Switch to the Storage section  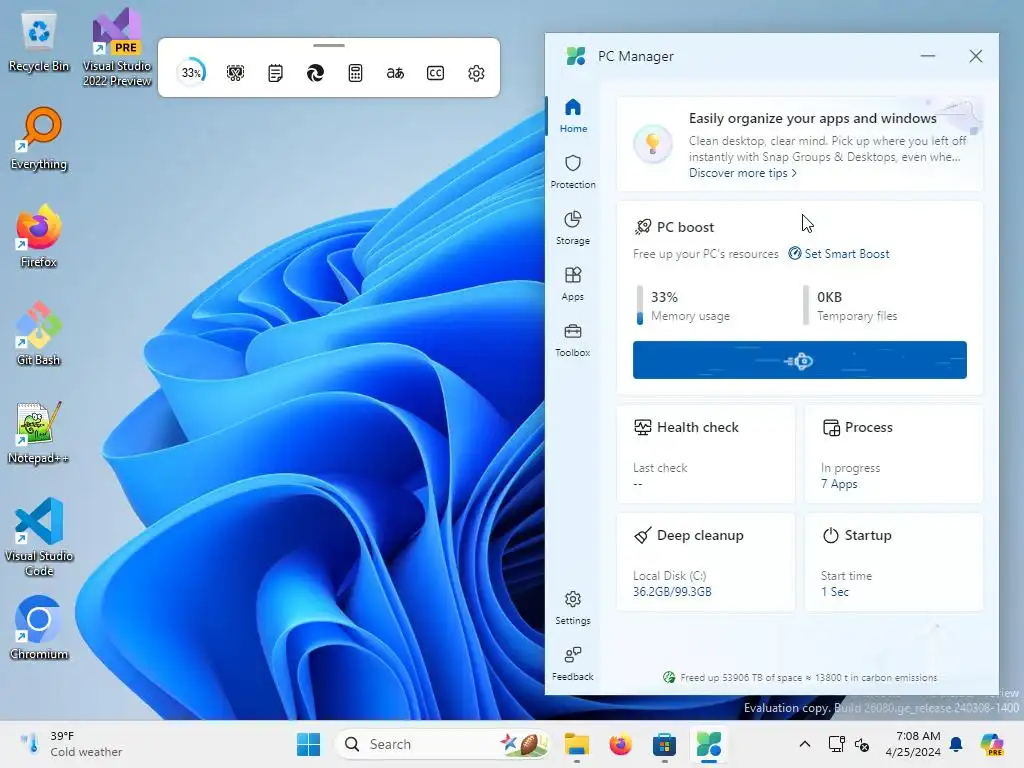(x=573, y=228)
